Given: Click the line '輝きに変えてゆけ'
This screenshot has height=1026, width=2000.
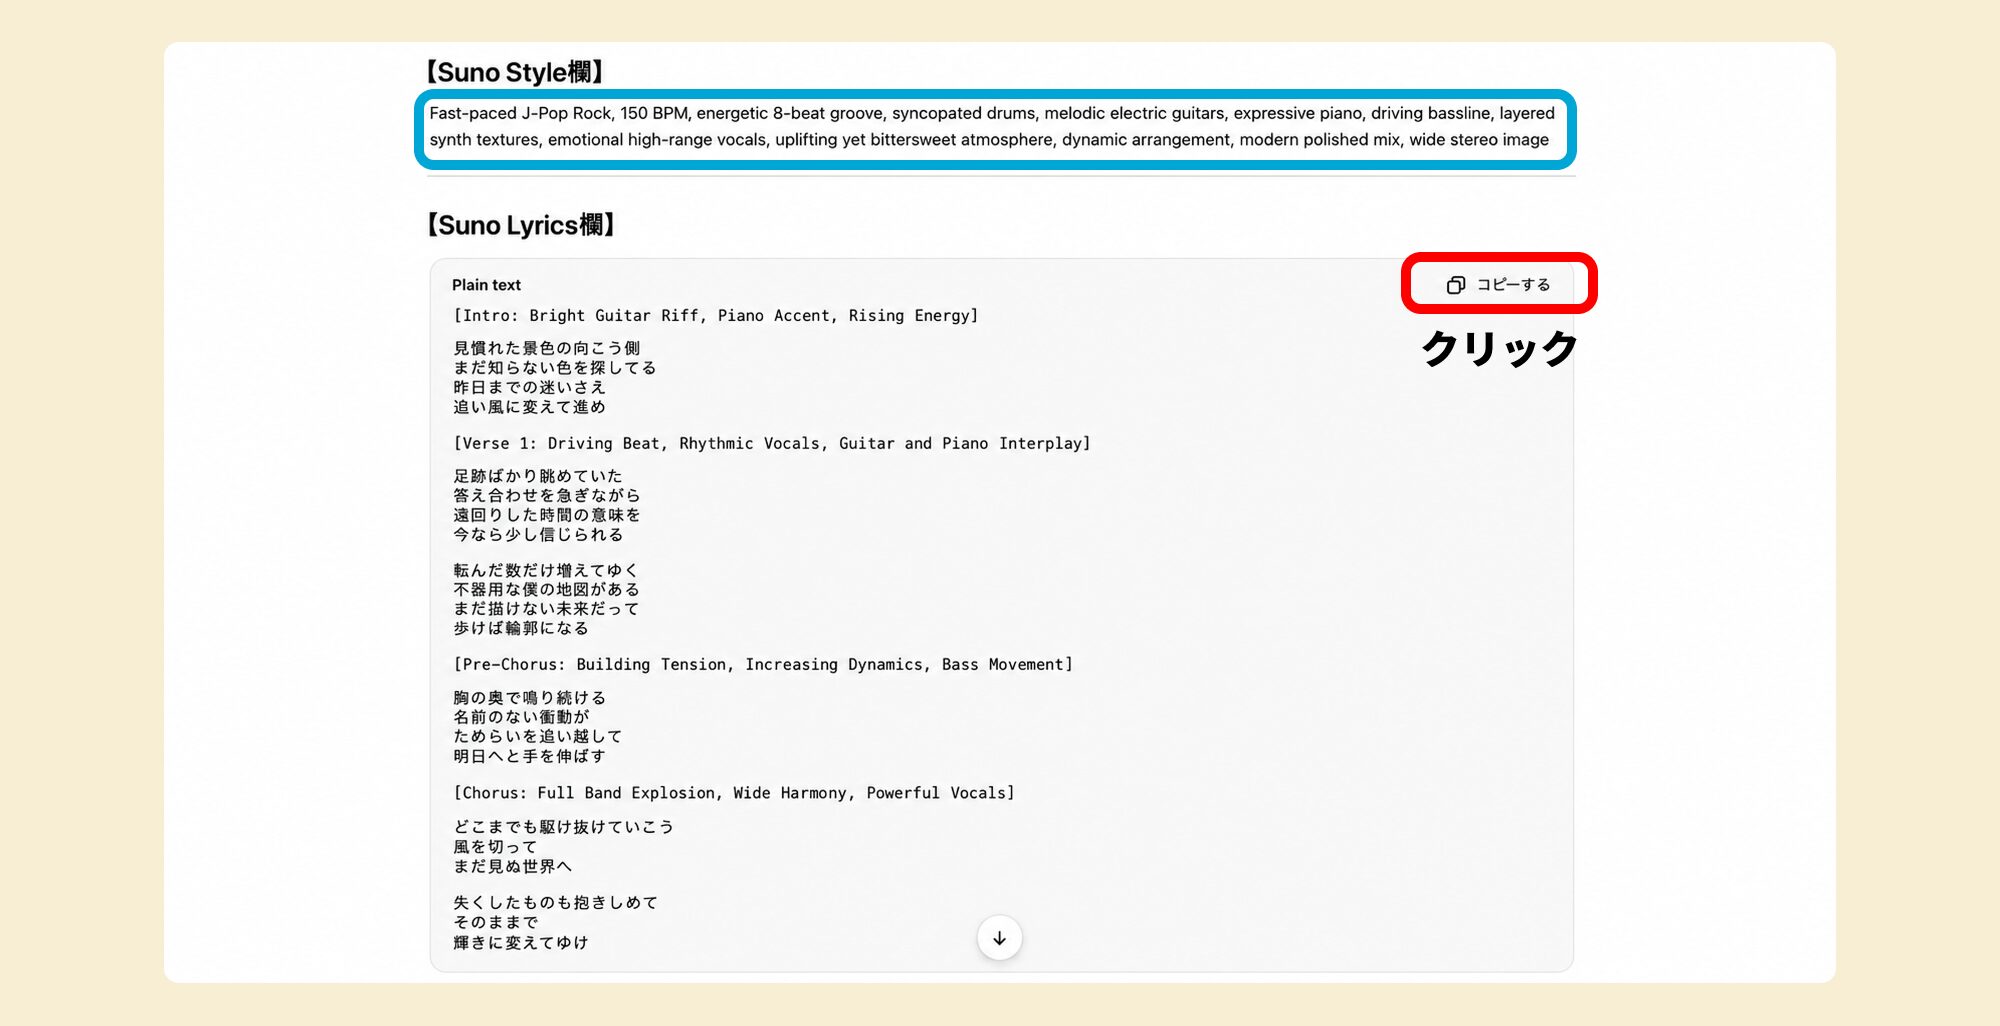Looking at the screenshot, I should click(x=521, y=942).
